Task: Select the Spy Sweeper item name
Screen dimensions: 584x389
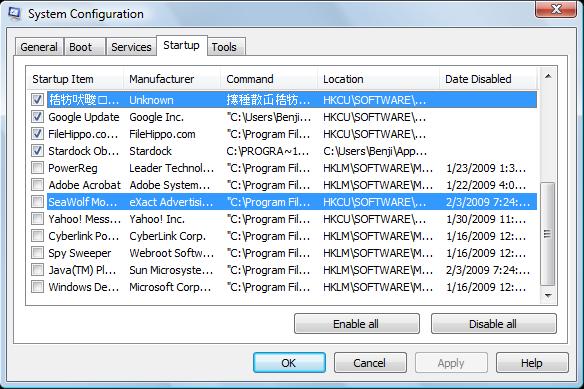Action: click(x=80, y=253)
